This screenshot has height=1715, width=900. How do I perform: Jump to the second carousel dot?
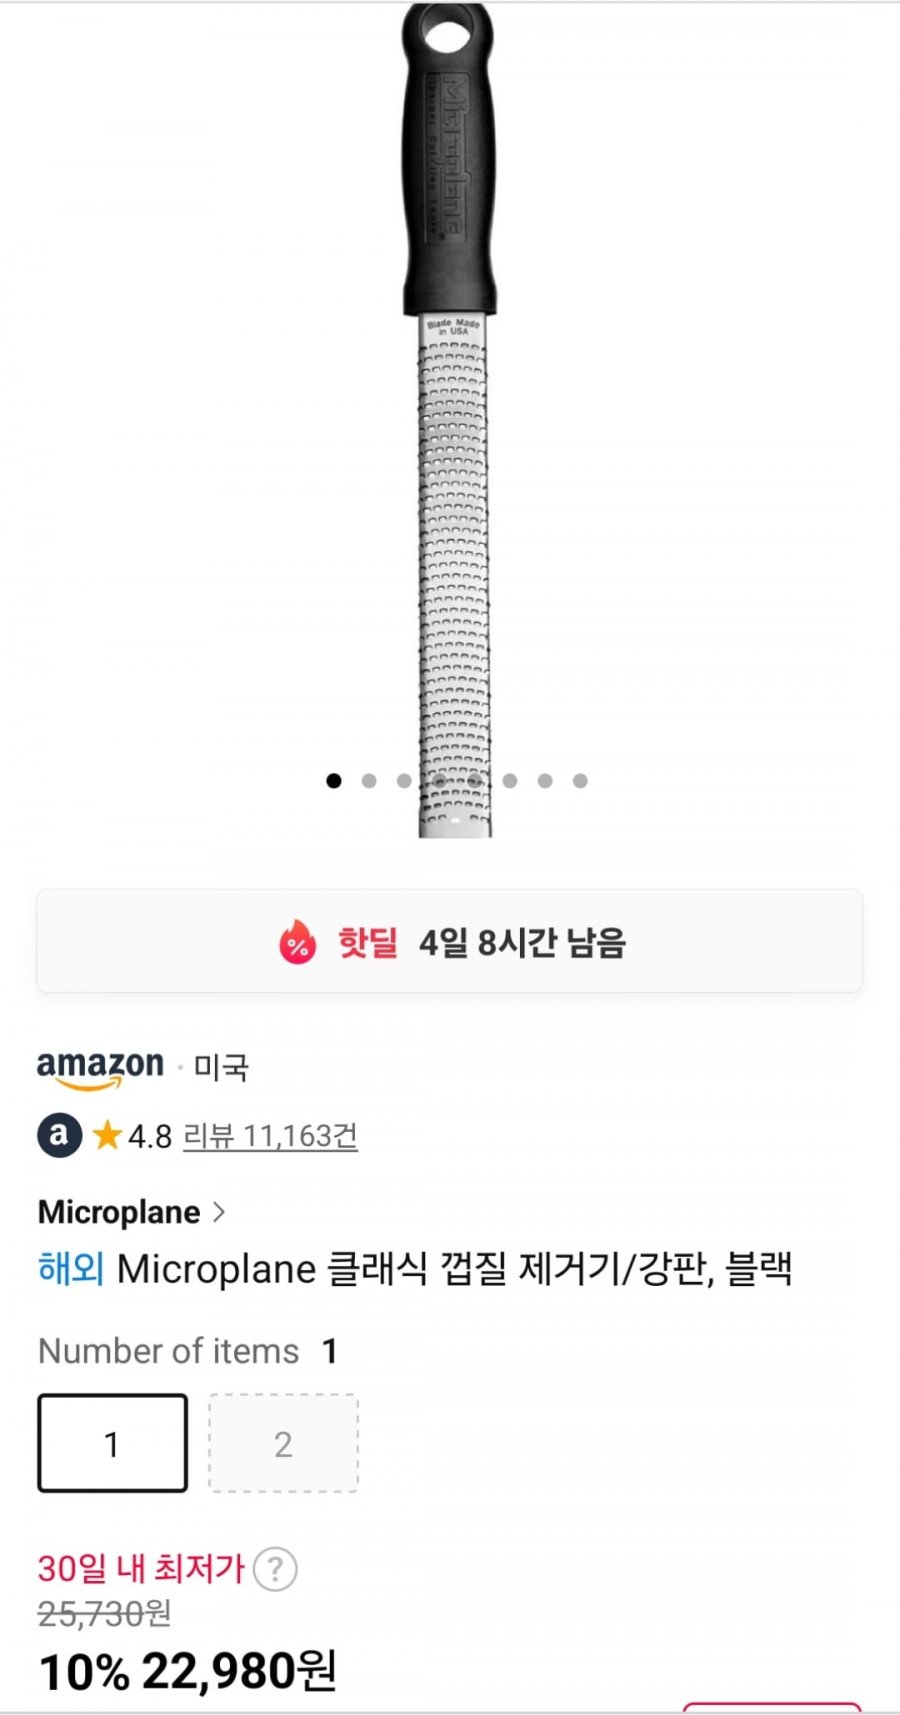(x=369, y=781)
